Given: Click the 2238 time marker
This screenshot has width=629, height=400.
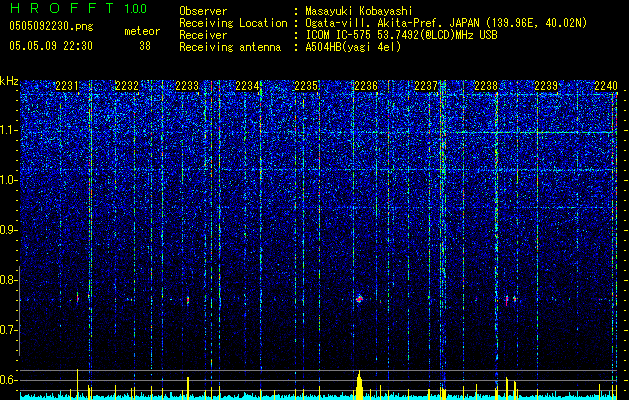Looking at the screenshot, I should (486, 86).
